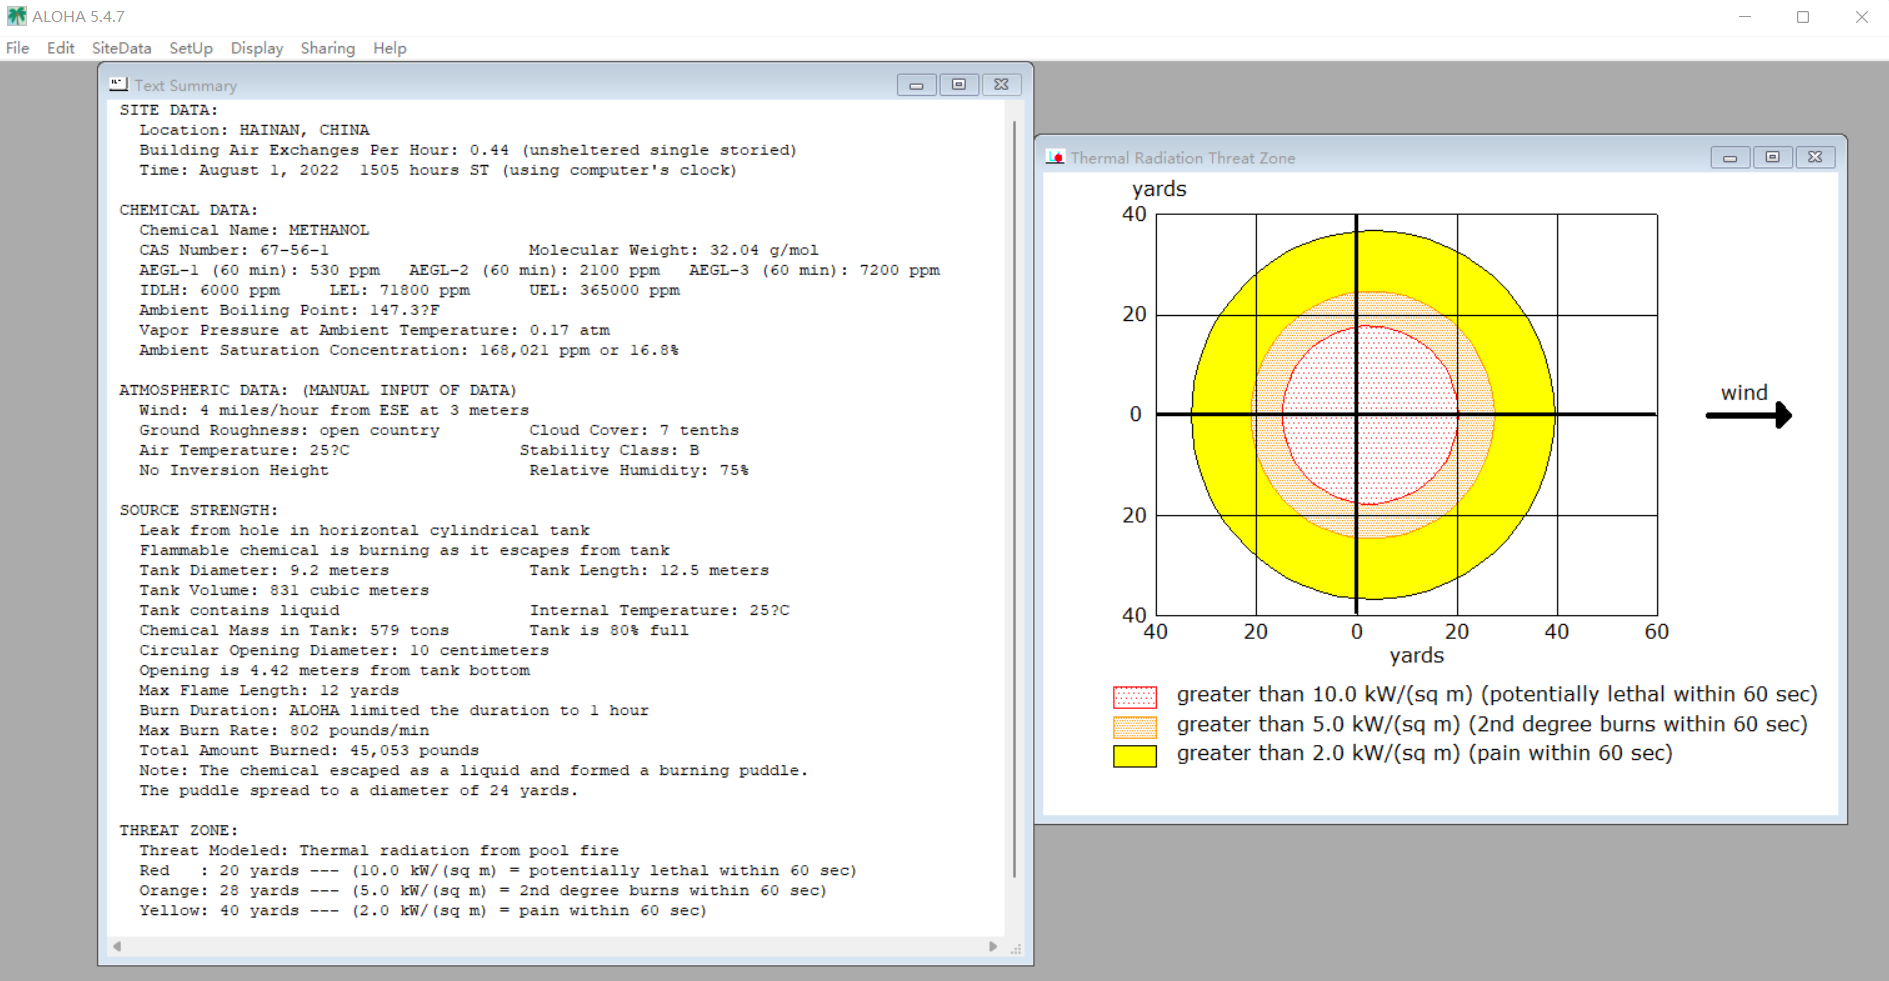Click 'Cloud Cover: 7 tenths' text
Image resolution: width=1889 pixels, height=981 pixels.
pos(634,430)
